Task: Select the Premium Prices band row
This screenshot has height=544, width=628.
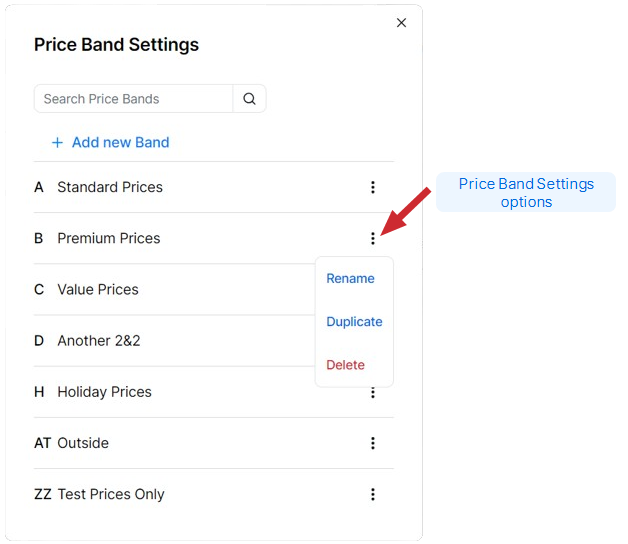Action: pos(109,238)
